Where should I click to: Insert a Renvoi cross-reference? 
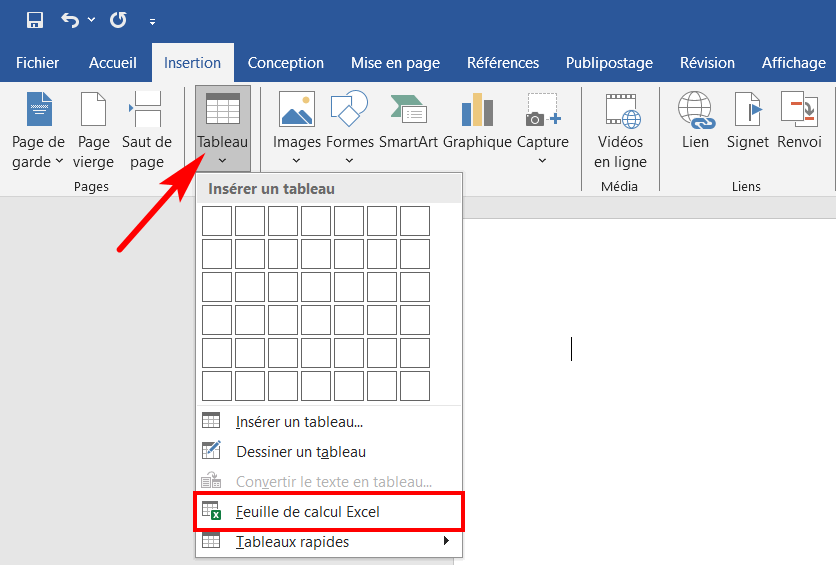click(799, 122)
